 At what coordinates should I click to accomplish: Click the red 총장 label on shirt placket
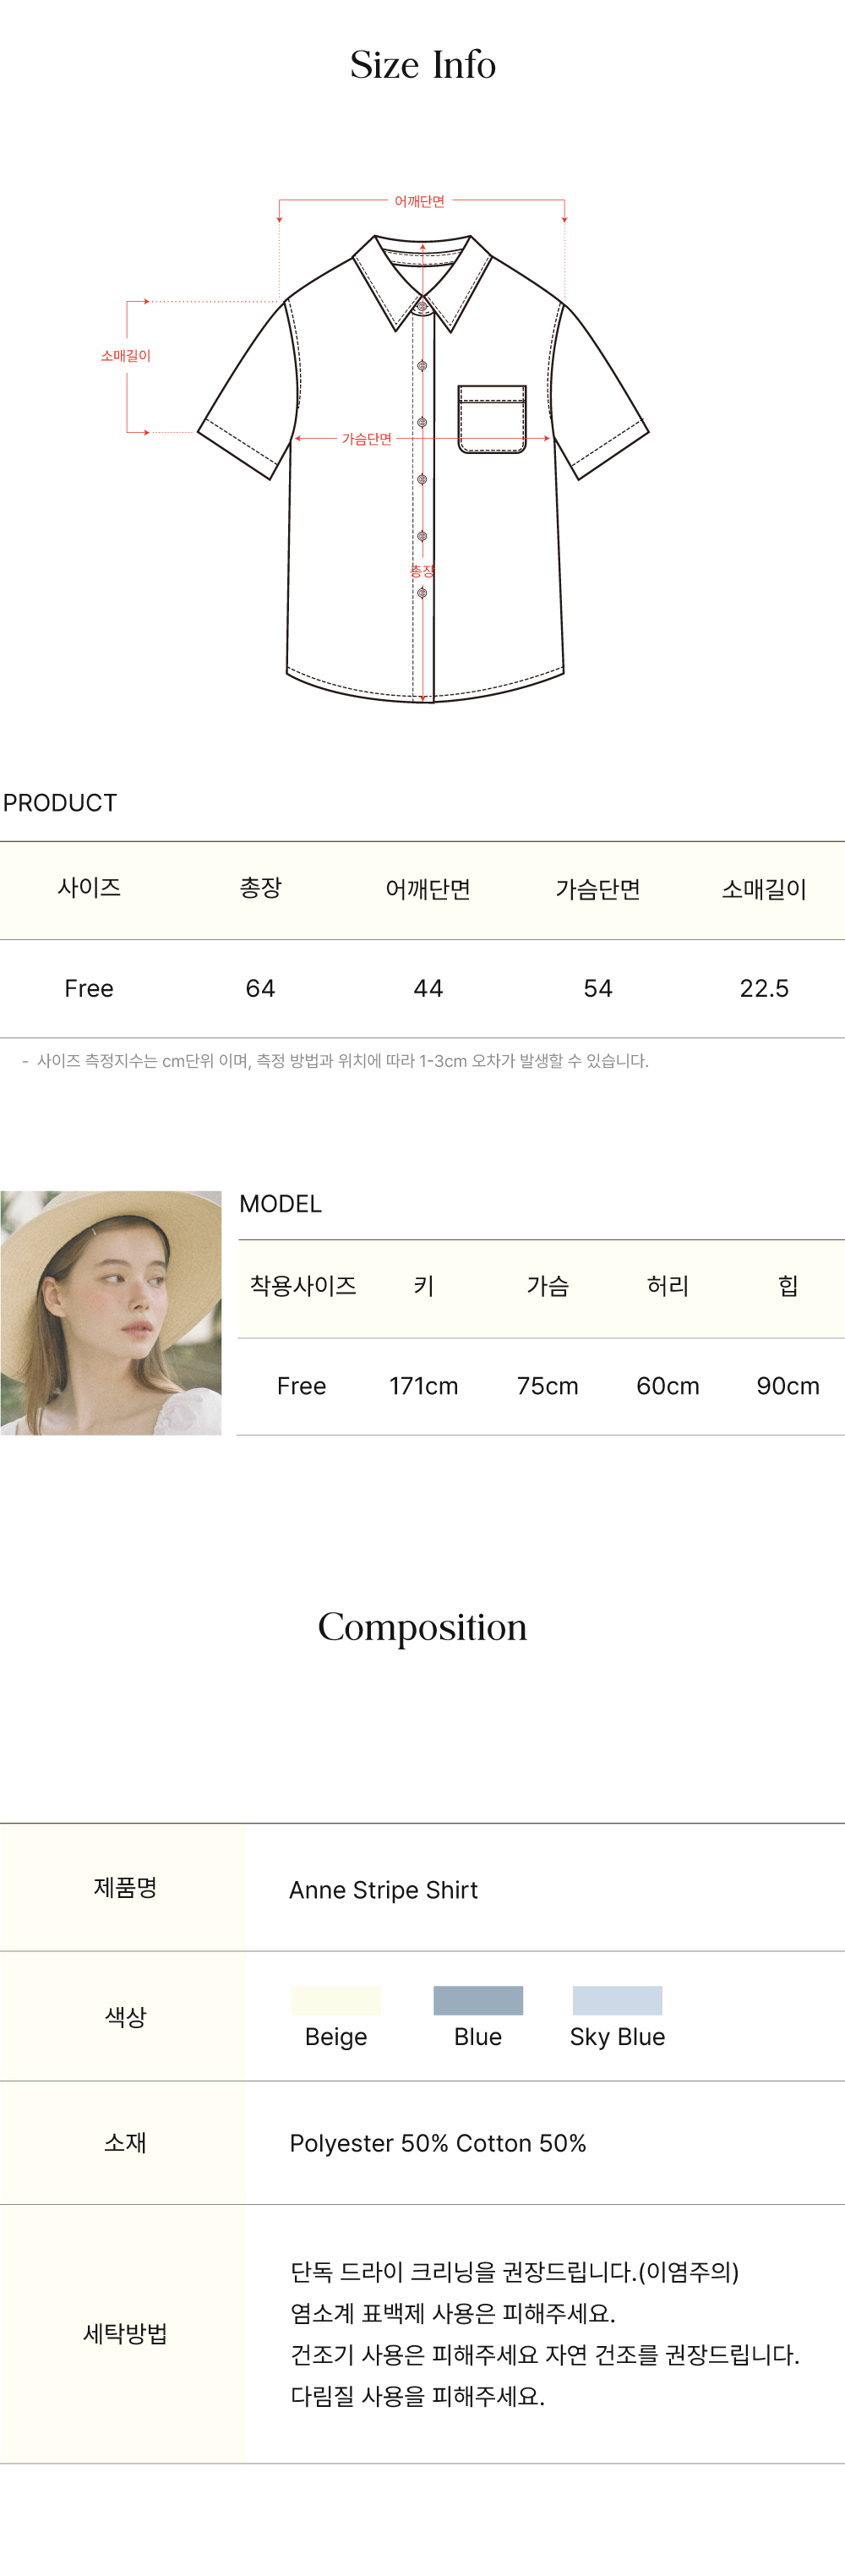422,571
